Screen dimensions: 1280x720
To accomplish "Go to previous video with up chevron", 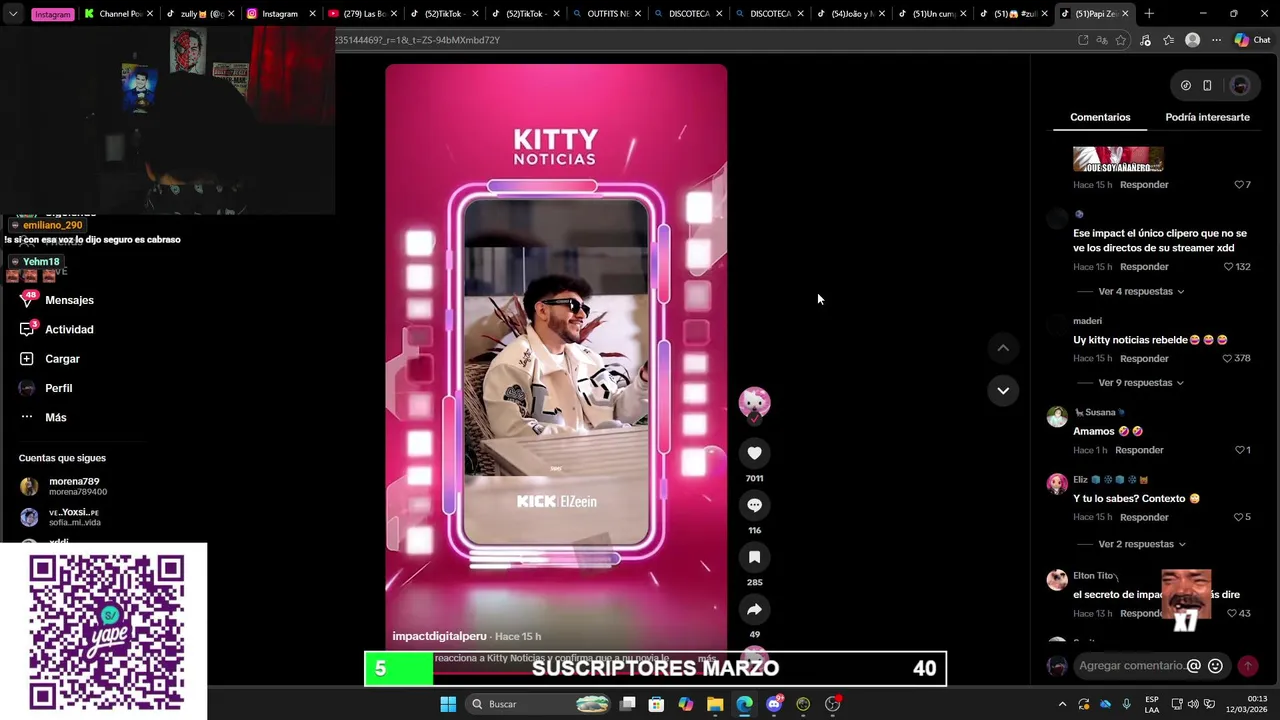I will 1003,348.
